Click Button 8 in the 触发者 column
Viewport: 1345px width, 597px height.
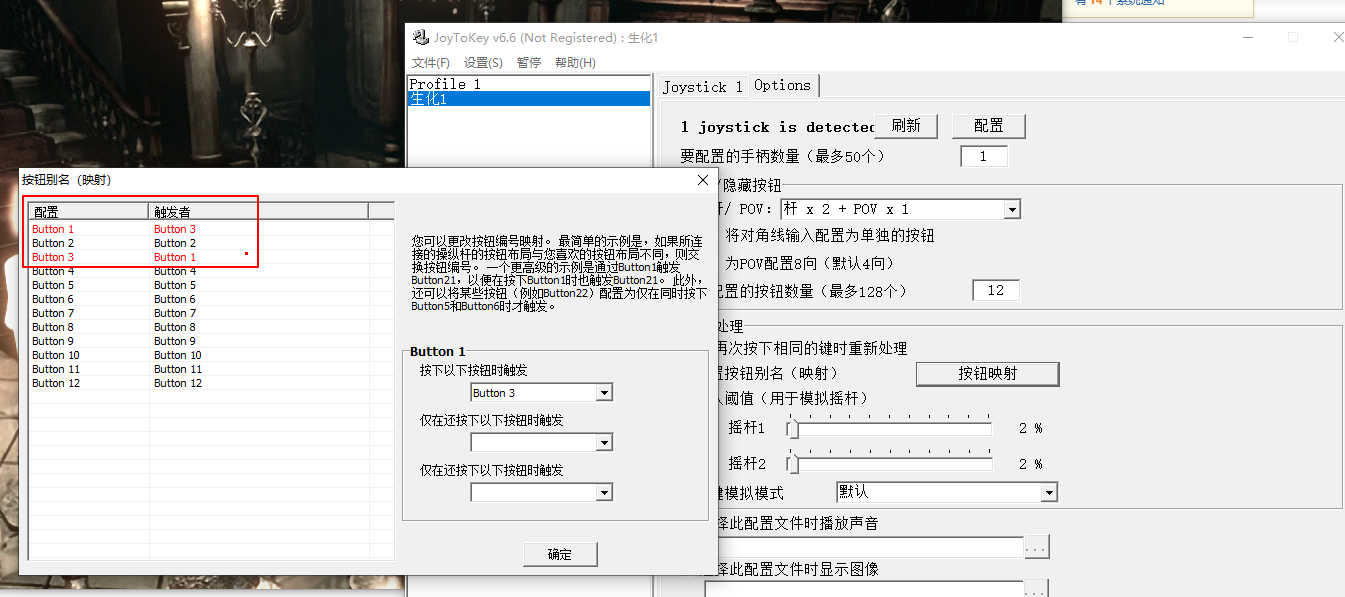pyautogui.click(x=175, y=327)
